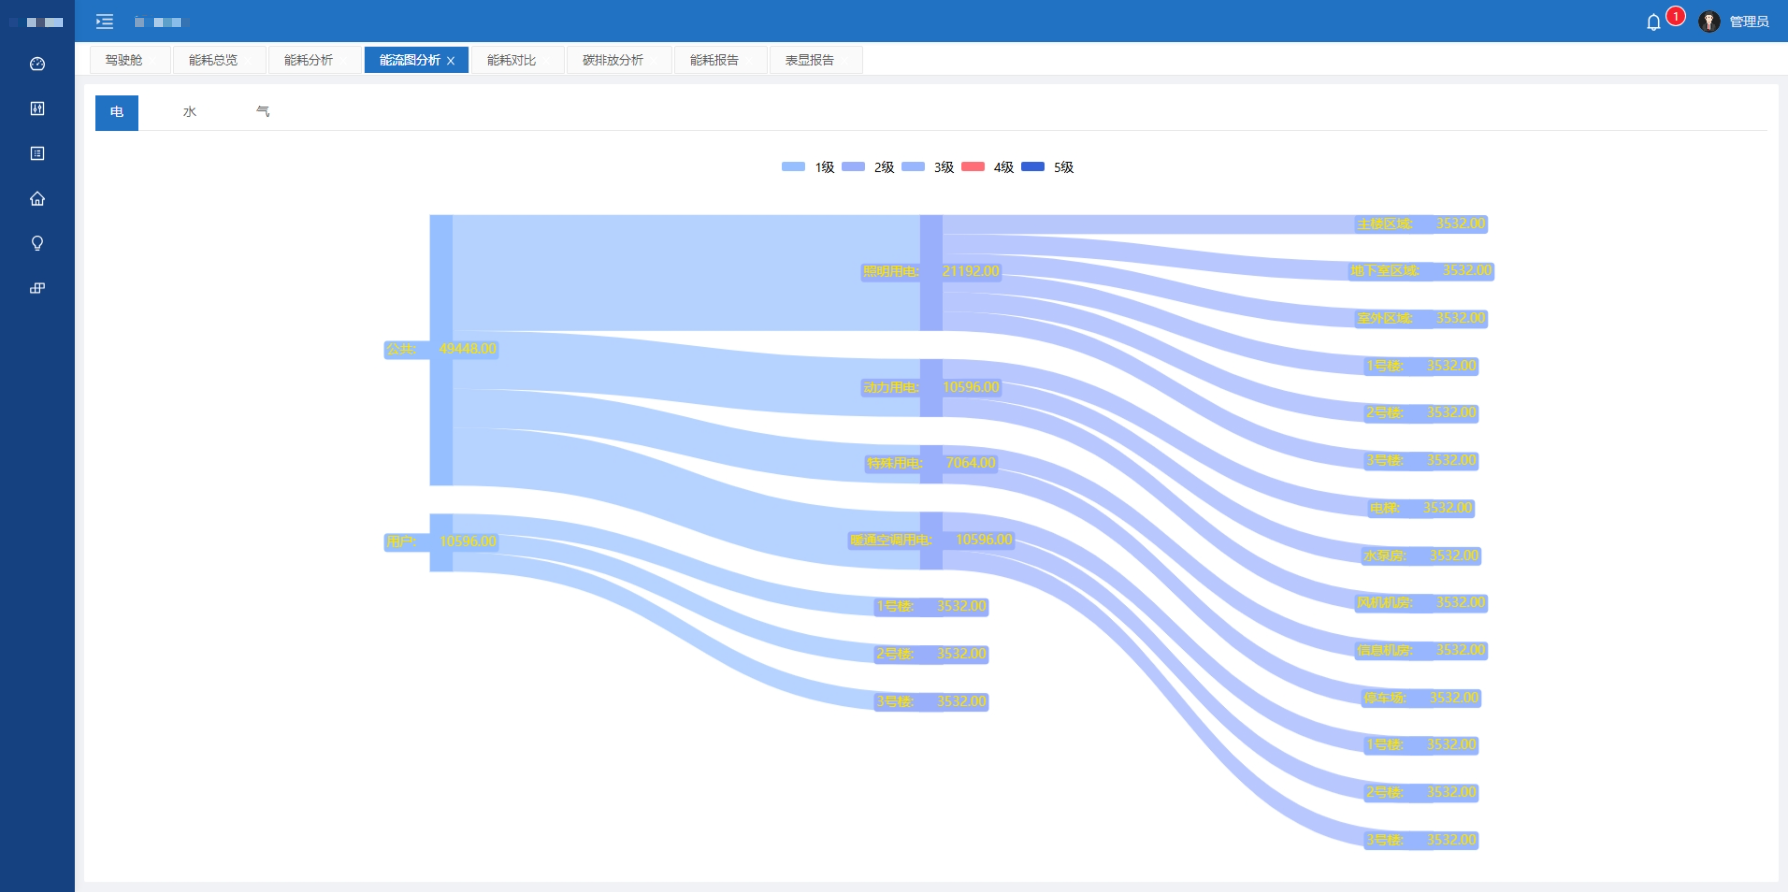Toggle the 1级 legend series
This screenshot has width=1788, height=892.
808,167
